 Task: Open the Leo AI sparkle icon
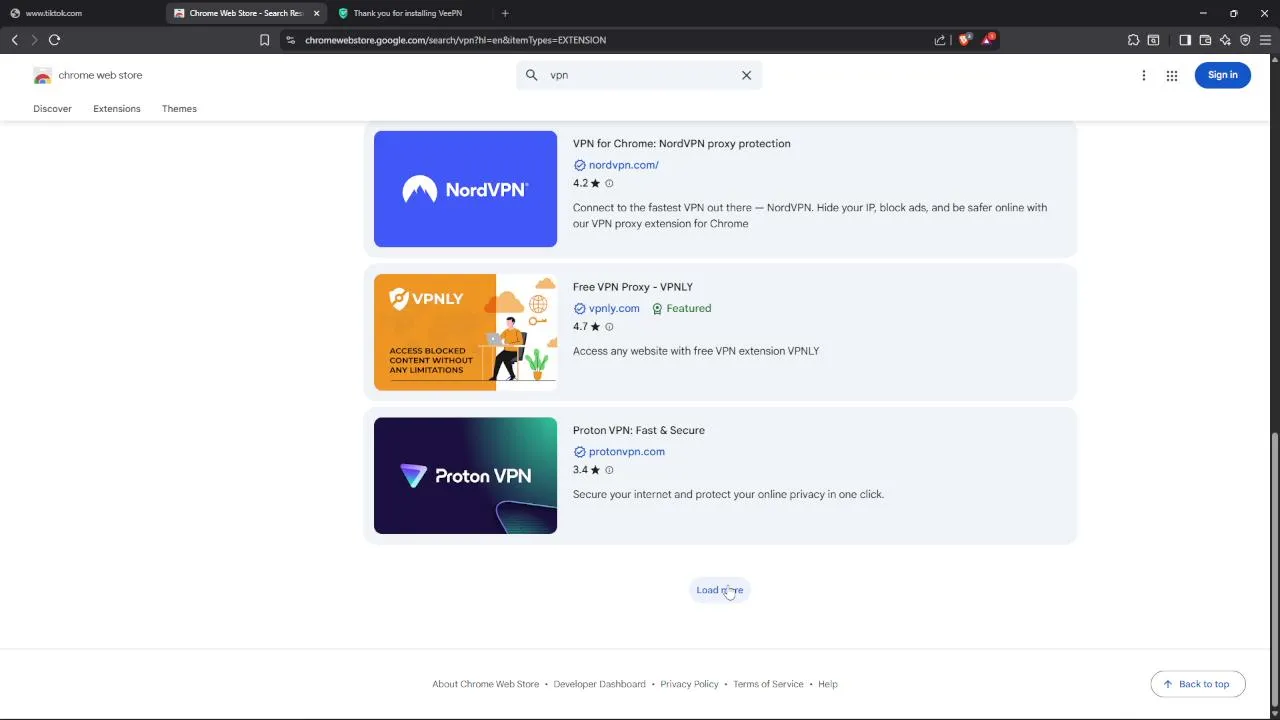tap(1225, 40)
